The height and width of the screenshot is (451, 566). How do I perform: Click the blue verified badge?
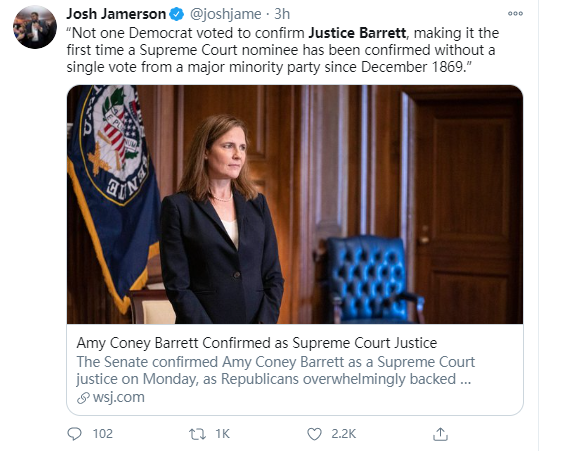coord(177,14)
